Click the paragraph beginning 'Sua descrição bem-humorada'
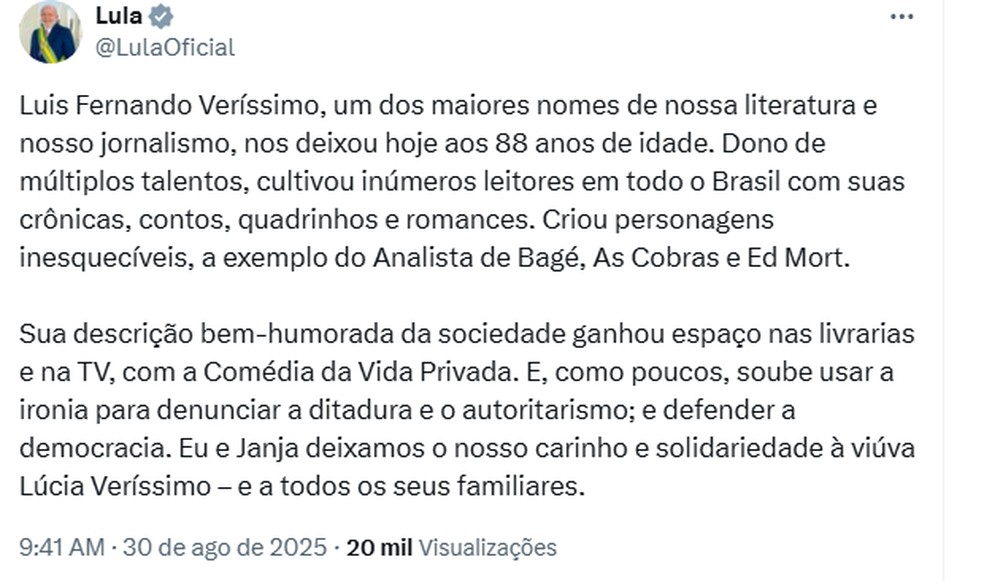Image resolution: width=984 pixels, height=581 pixels. (467, 410)
